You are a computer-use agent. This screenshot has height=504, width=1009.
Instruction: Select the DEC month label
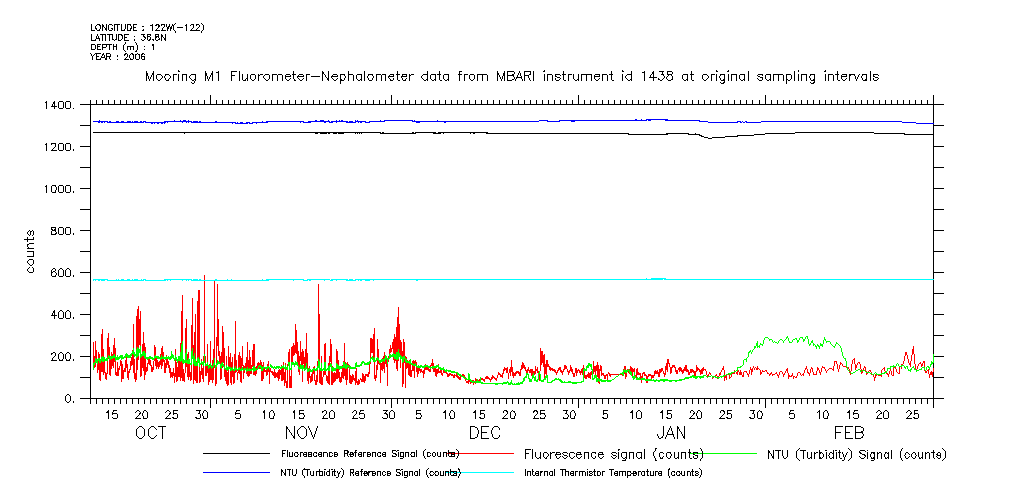coord(485,433)
